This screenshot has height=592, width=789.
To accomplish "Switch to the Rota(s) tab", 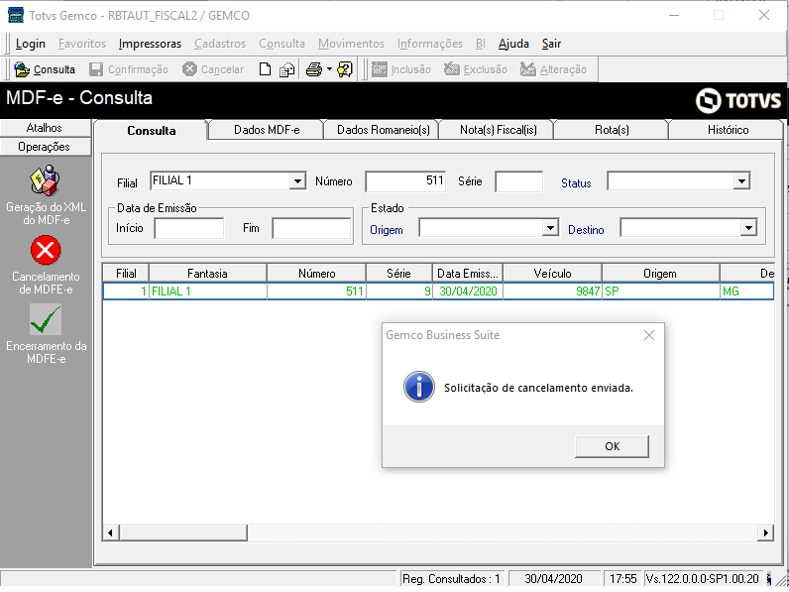I will tap(611, 130).
